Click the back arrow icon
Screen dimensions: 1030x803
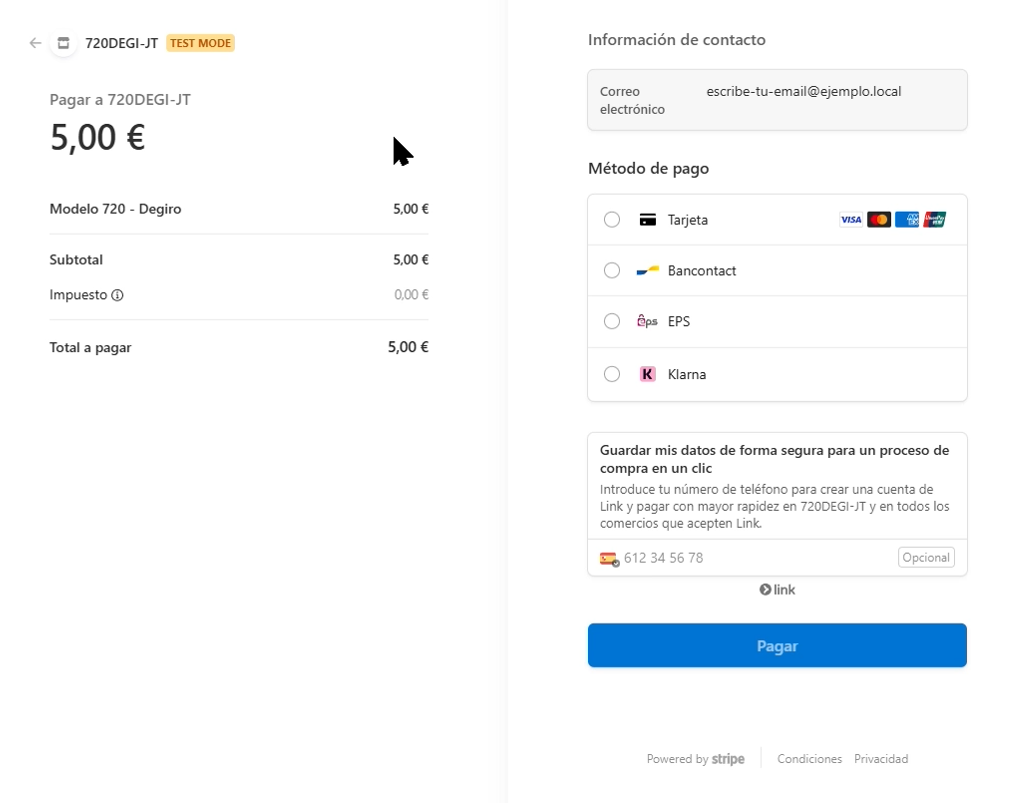(35, 43)
